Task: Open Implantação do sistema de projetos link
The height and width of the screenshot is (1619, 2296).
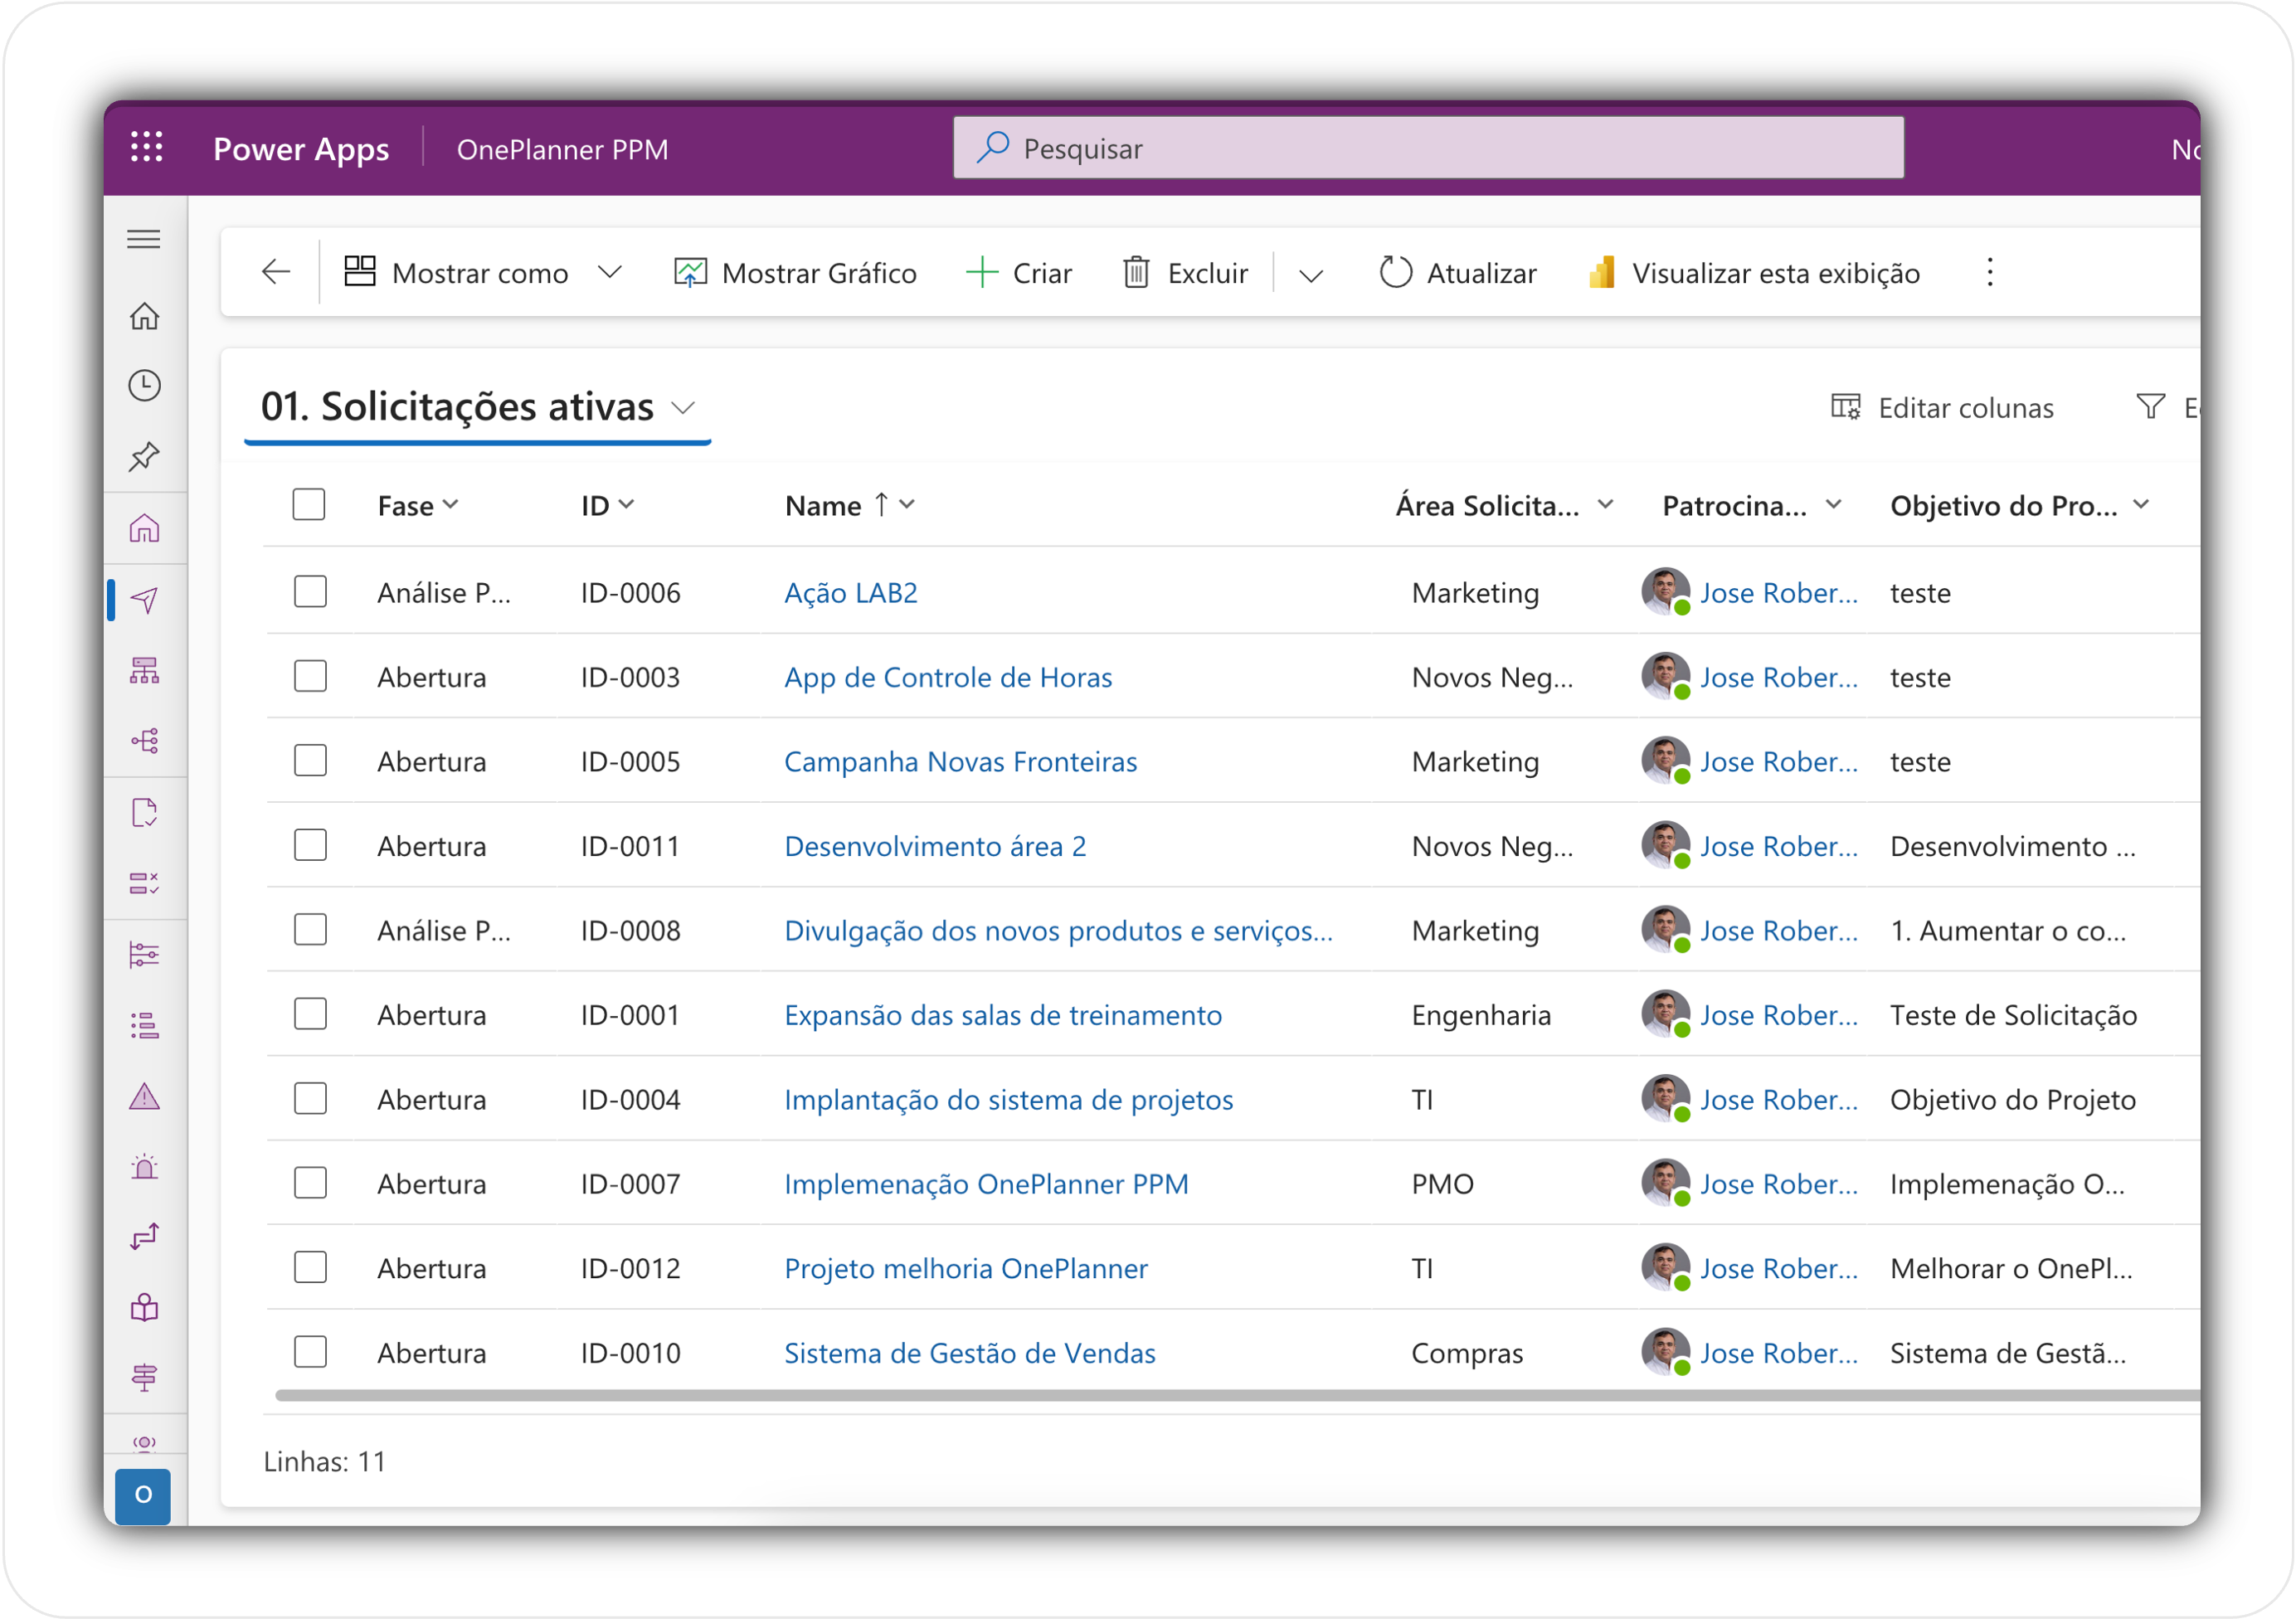Action: (x=1009, y=1100)
